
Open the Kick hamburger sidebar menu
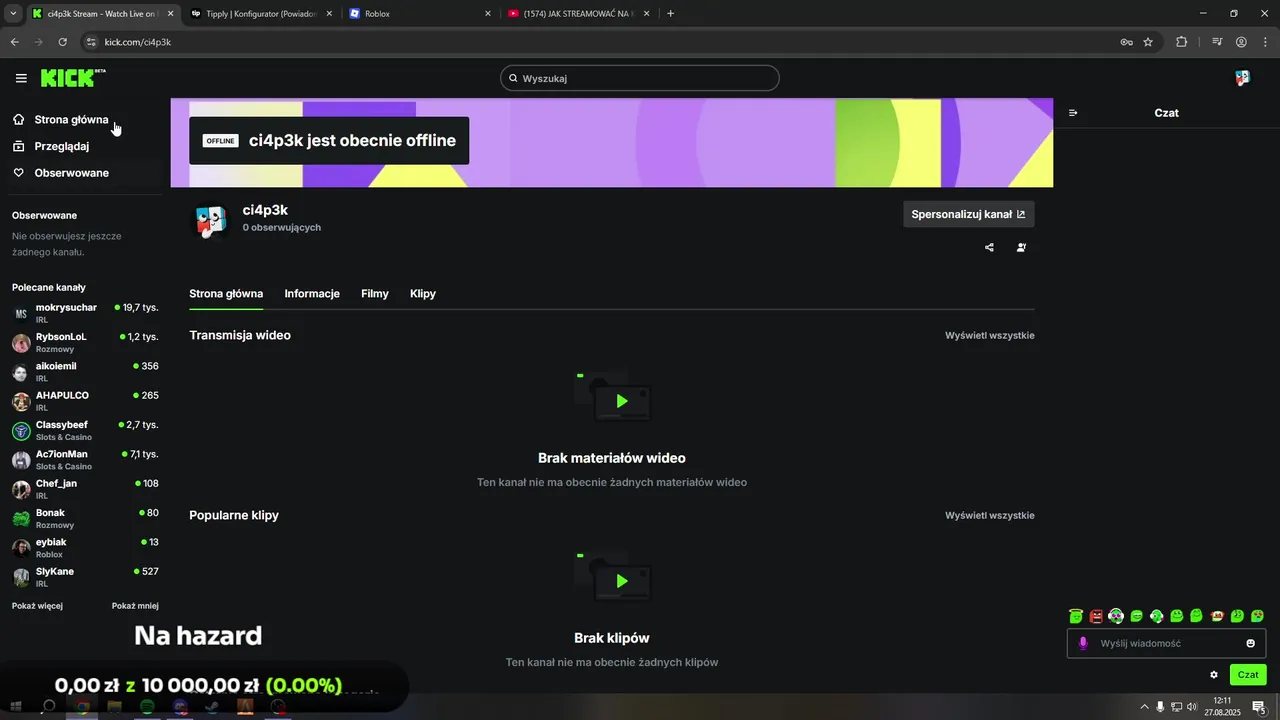point(21,78)
